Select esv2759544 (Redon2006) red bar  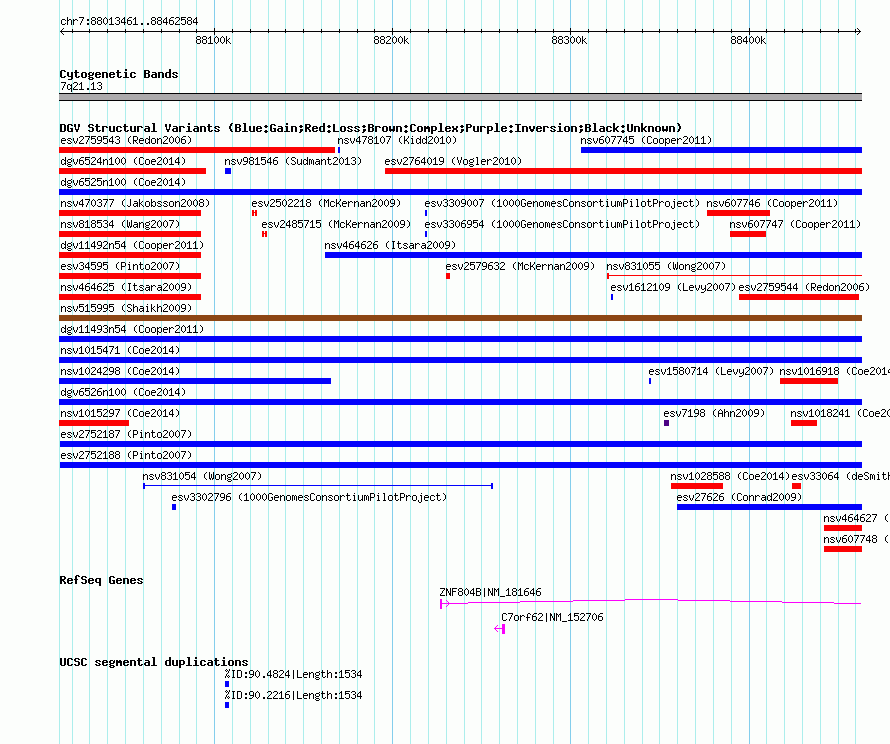[799, 297]
